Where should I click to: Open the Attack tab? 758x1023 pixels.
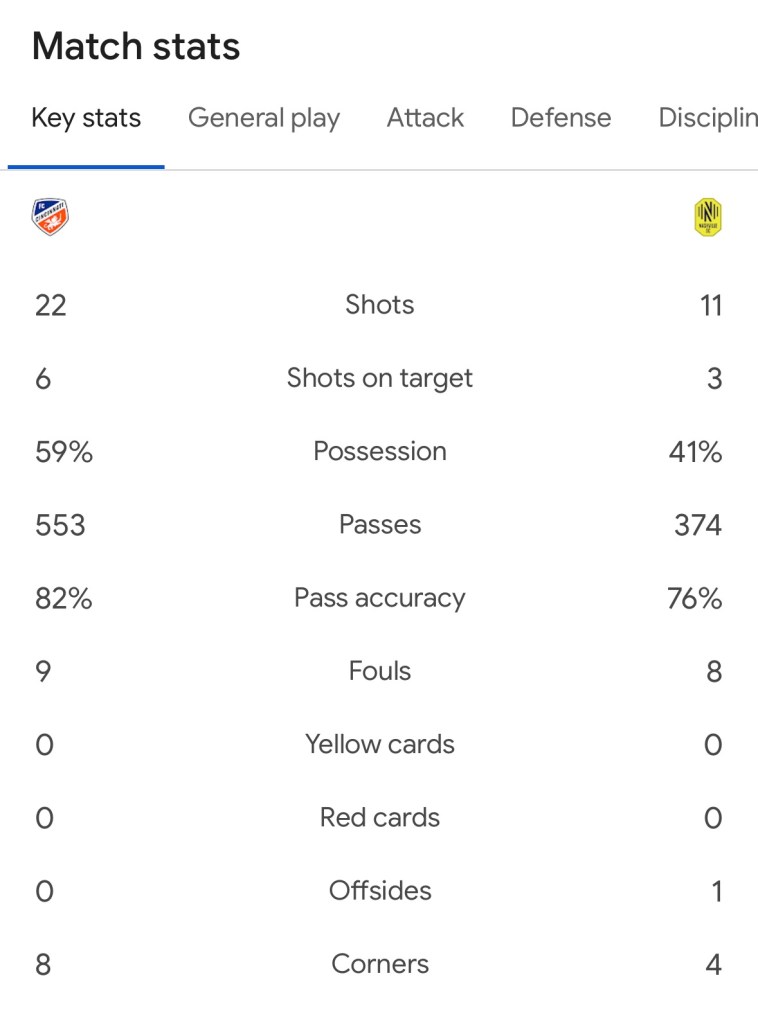pos(425,118)
